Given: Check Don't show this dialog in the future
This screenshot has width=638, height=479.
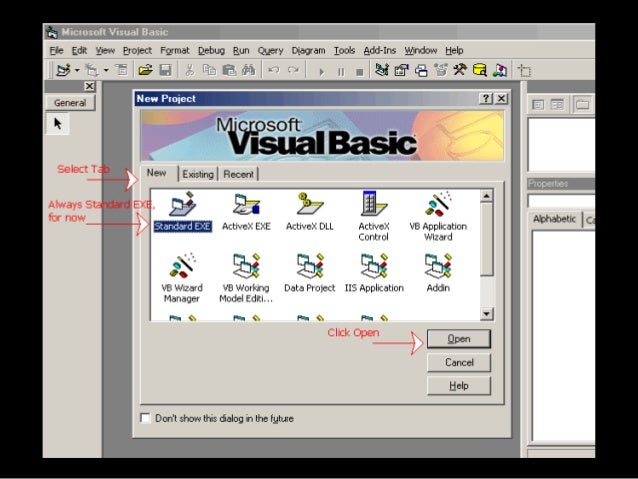Looking at the screenshot, I should (145, 418).
